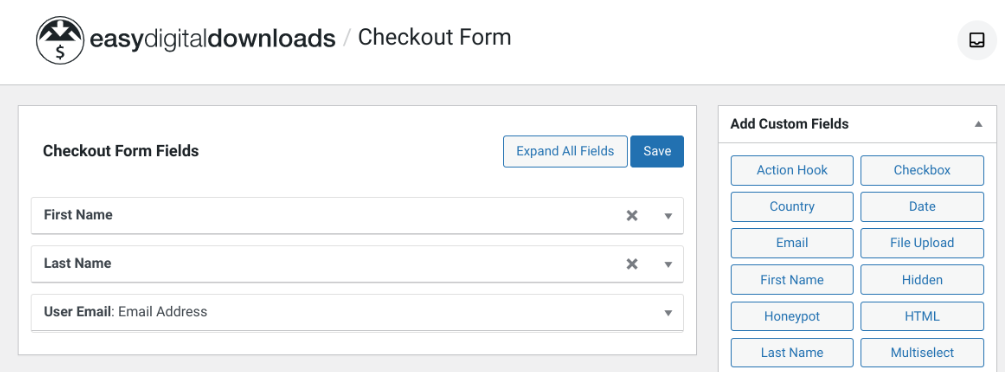
Task: Add a Date custom field
Action: point(922,207)
